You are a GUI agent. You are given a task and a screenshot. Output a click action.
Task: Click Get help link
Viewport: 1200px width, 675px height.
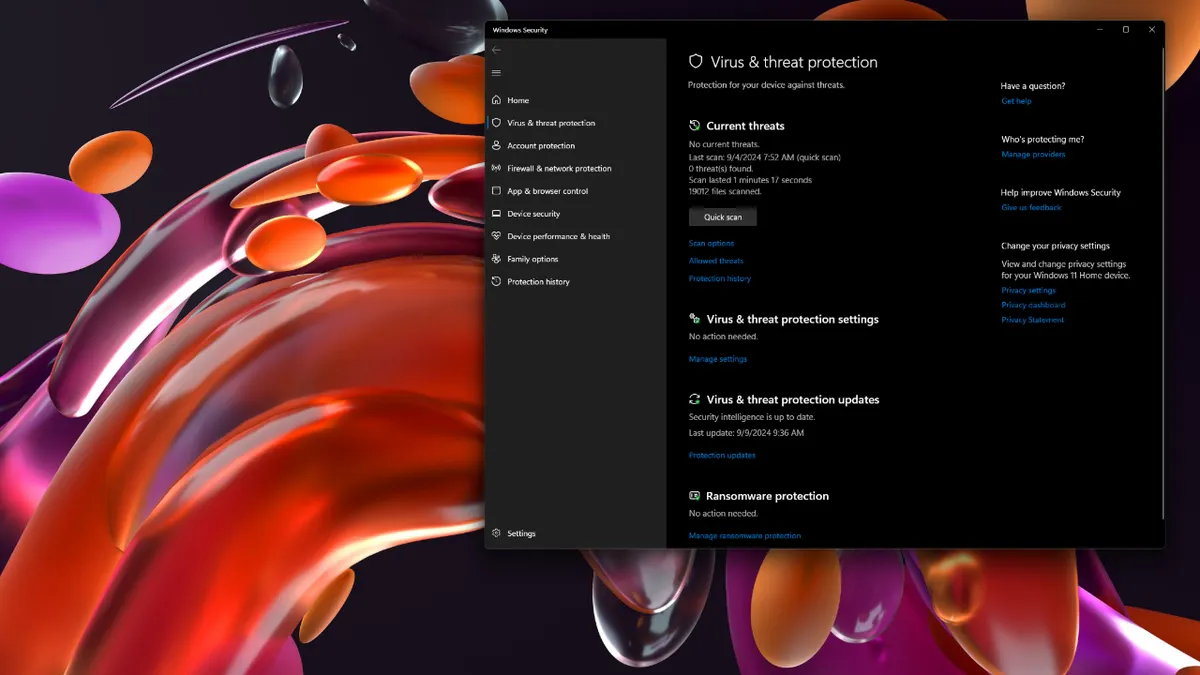click(x=1016, y=101)
